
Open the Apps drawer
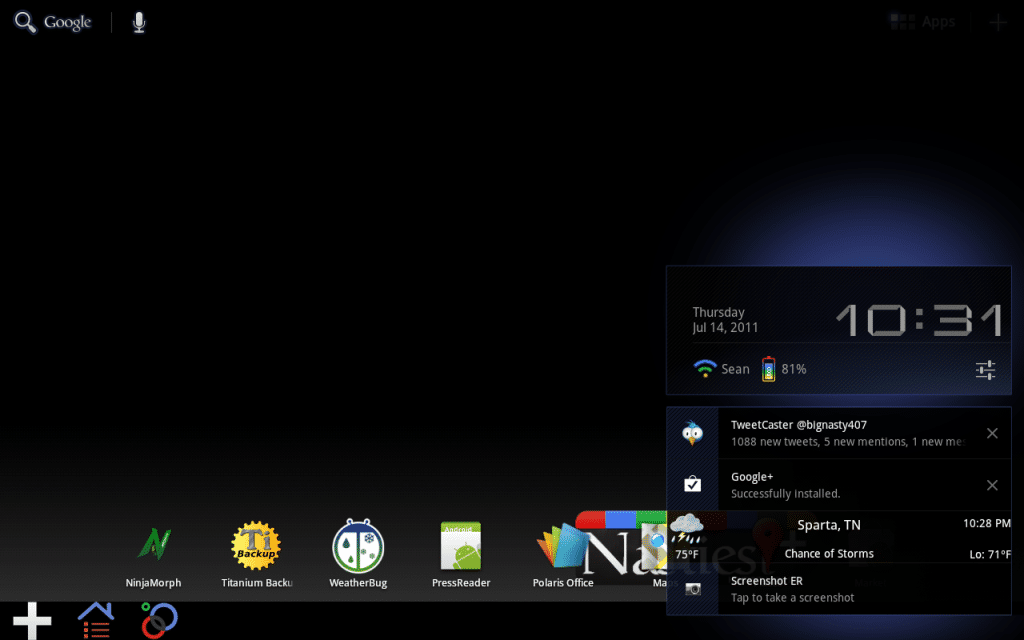point(922,22)
